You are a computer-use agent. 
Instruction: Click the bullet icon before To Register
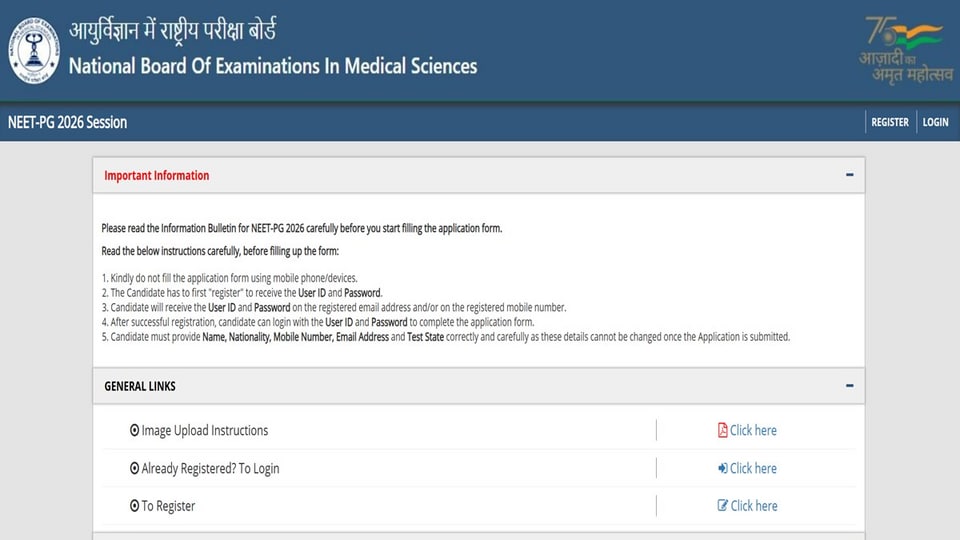[134, 506]
